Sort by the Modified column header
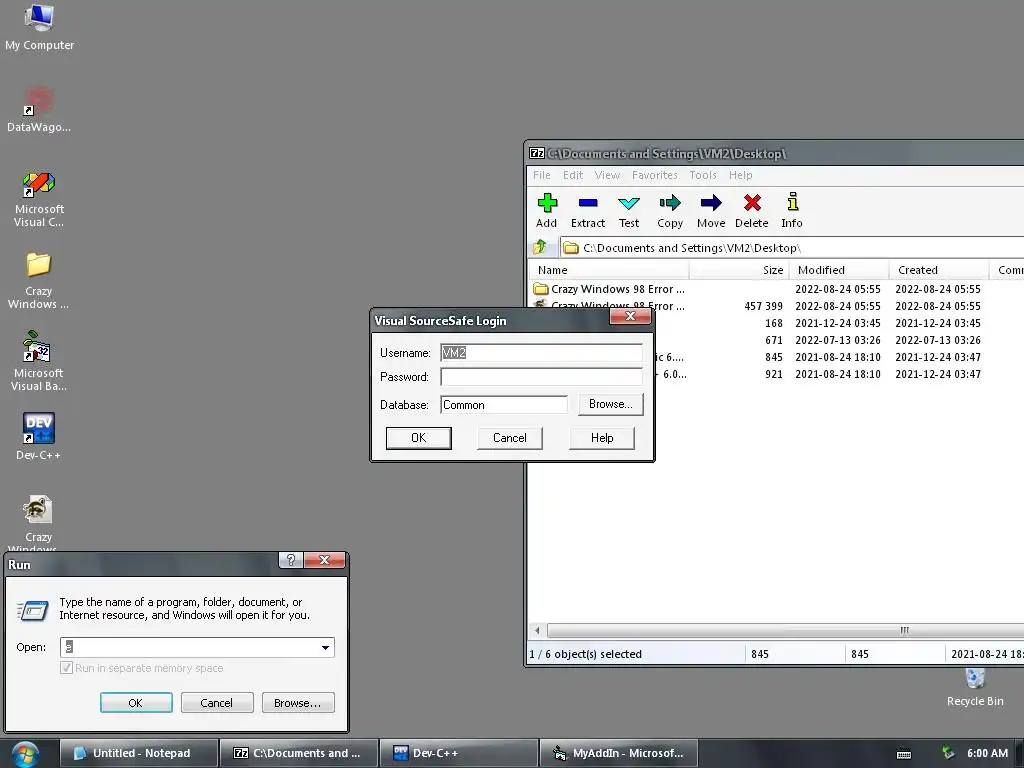 [839, 270]
